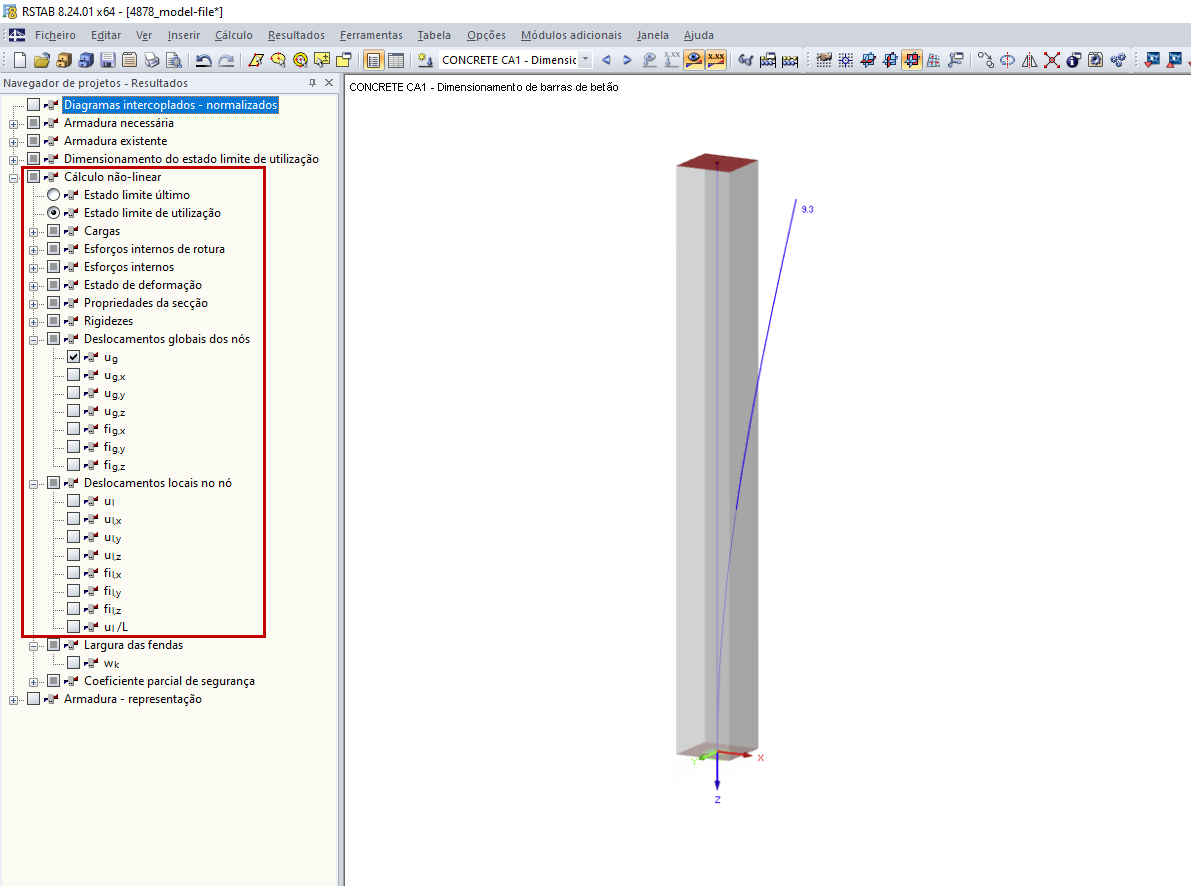Collapse the Cálculo não-linear node
The height and width of the screenshot is (886, 1191).
tap(13, 178)
